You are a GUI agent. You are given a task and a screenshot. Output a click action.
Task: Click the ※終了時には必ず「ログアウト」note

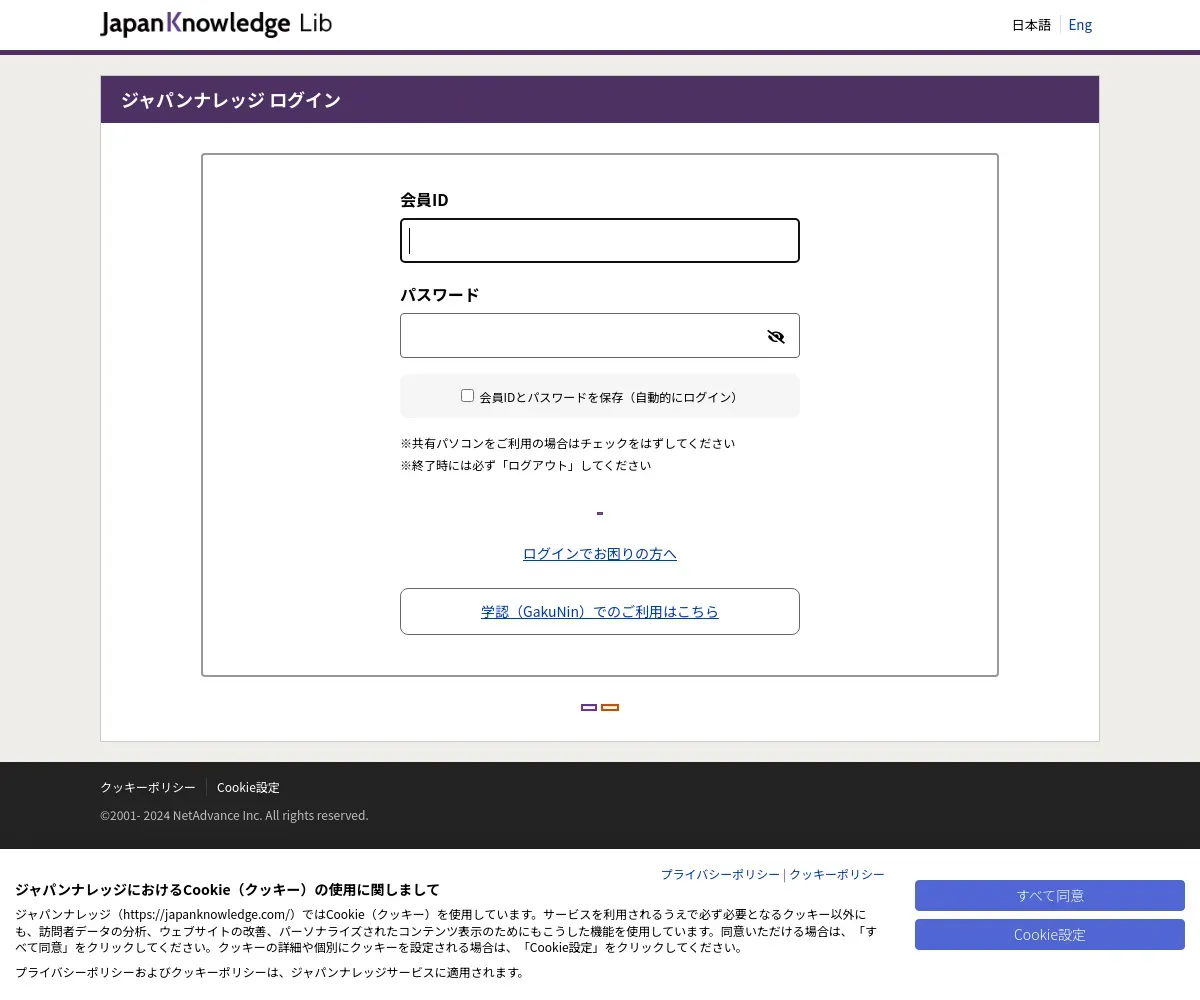click(x=526, y=466)
